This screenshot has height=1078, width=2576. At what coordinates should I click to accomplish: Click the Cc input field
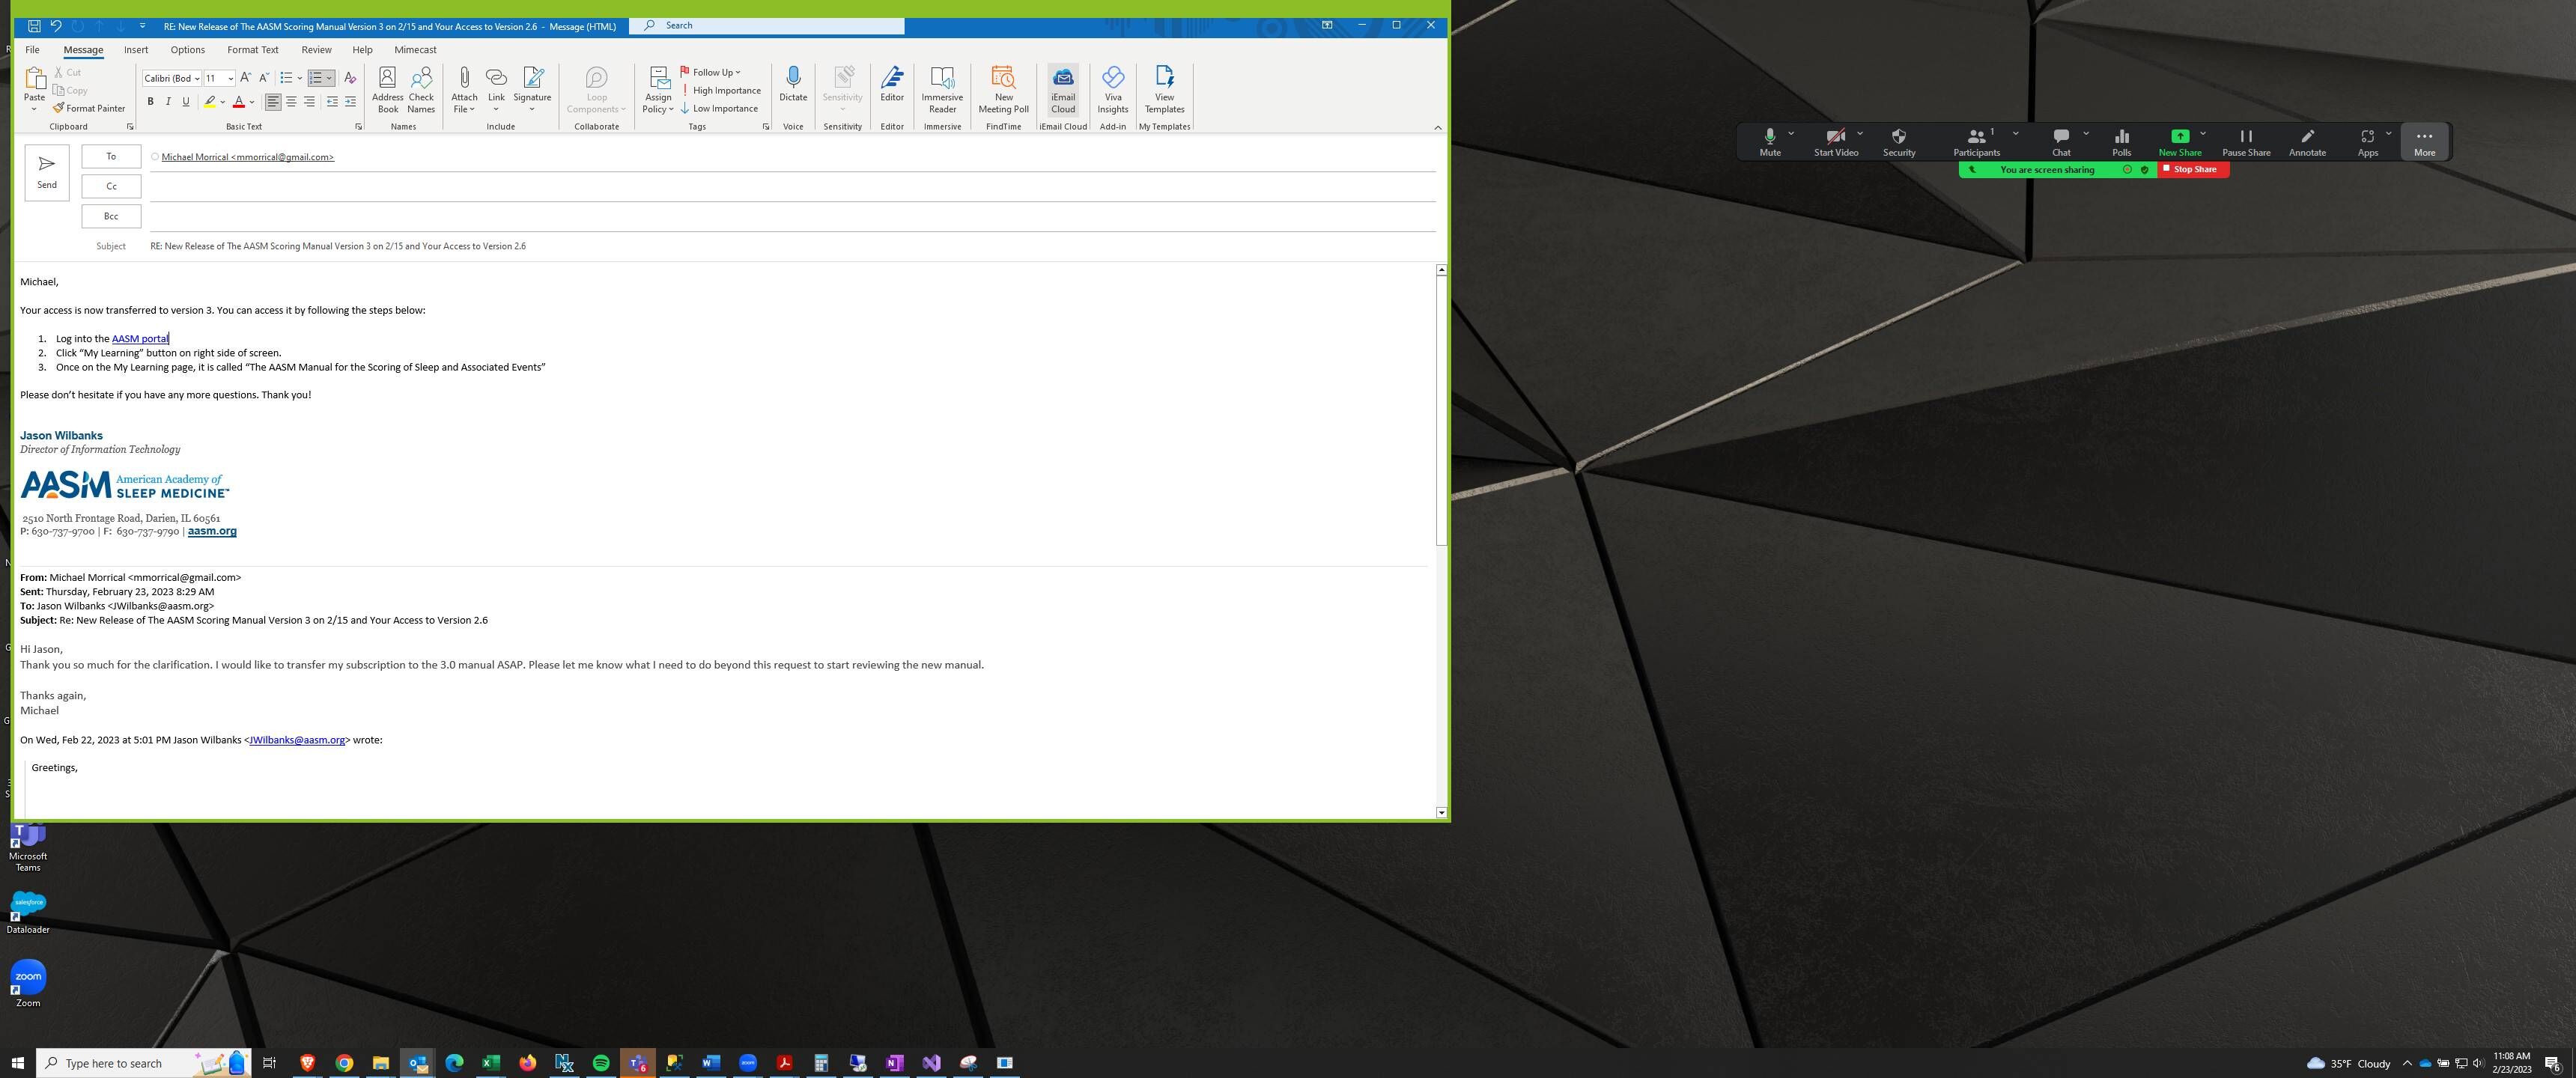pos(793,186)
